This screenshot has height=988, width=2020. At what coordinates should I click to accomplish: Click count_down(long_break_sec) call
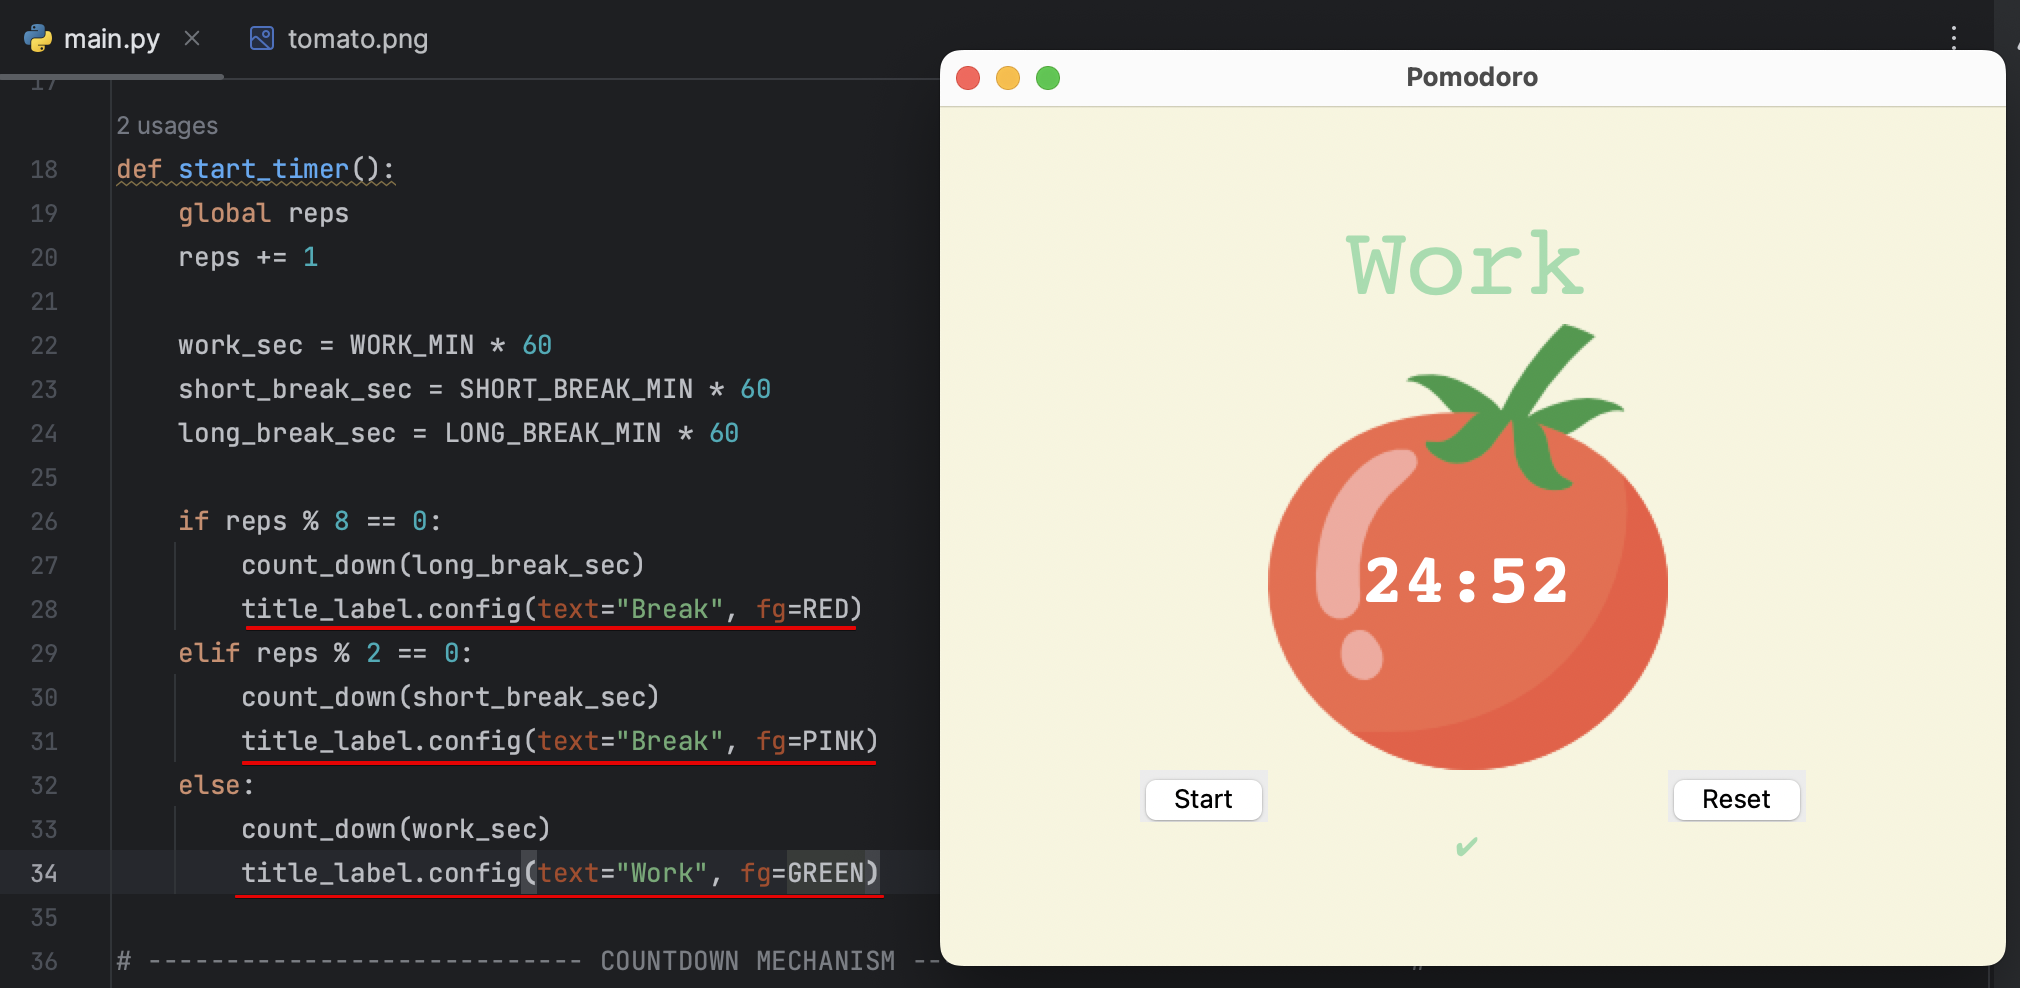443,566
